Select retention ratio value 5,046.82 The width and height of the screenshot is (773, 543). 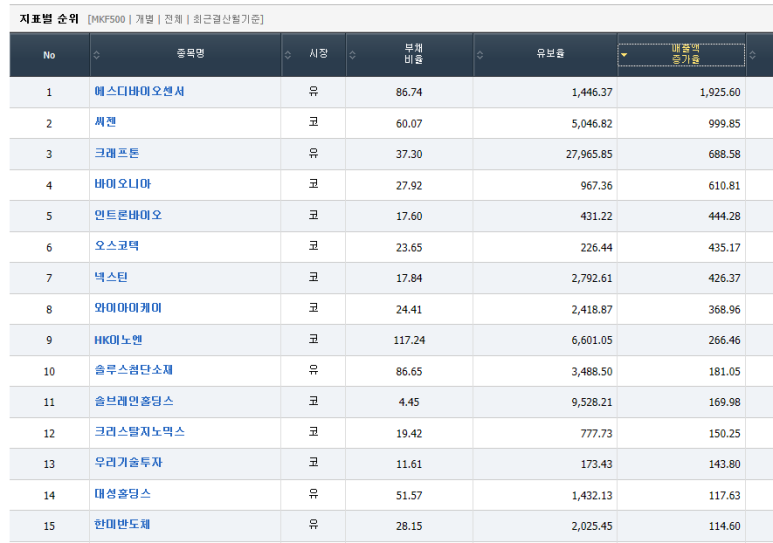click(x=592, y=123)
